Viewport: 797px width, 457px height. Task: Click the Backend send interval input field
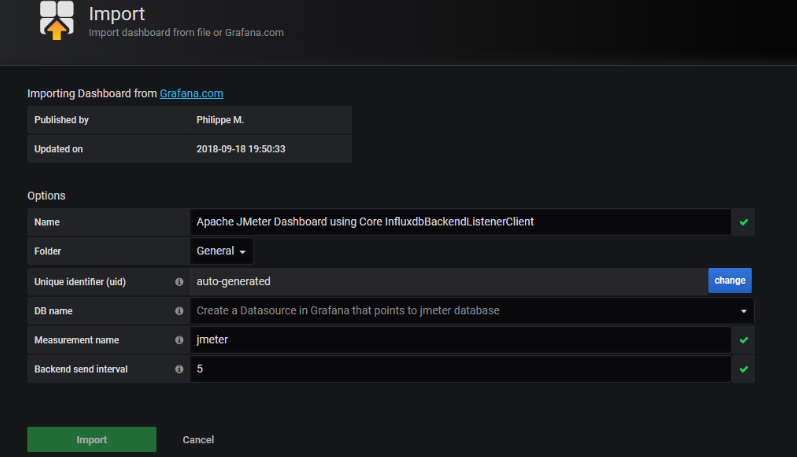461,369
